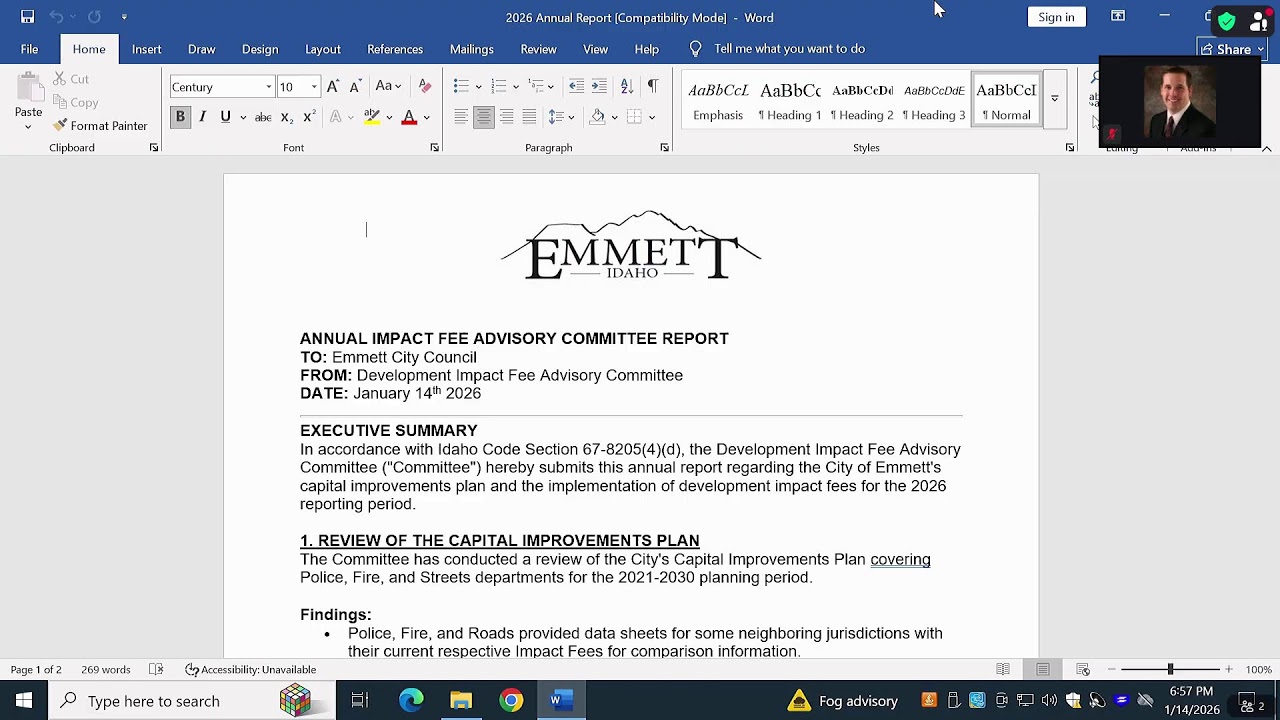Decrease paragraph indent
The image size is (1280, 720).
point(576,87)
